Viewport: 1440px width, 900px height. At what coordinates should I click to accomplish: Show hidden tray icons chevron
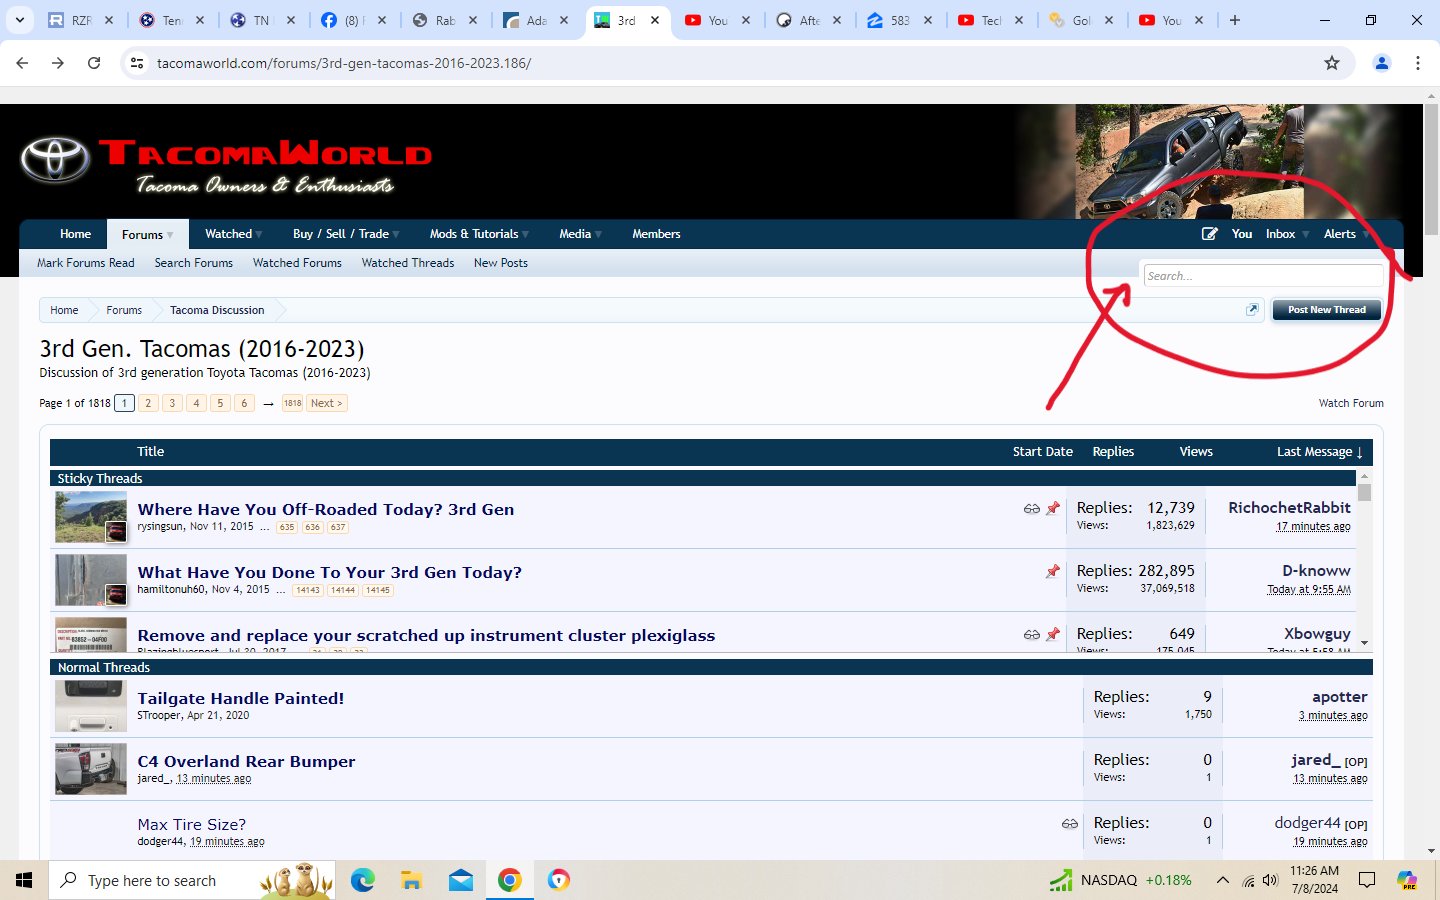point(1222,880)
